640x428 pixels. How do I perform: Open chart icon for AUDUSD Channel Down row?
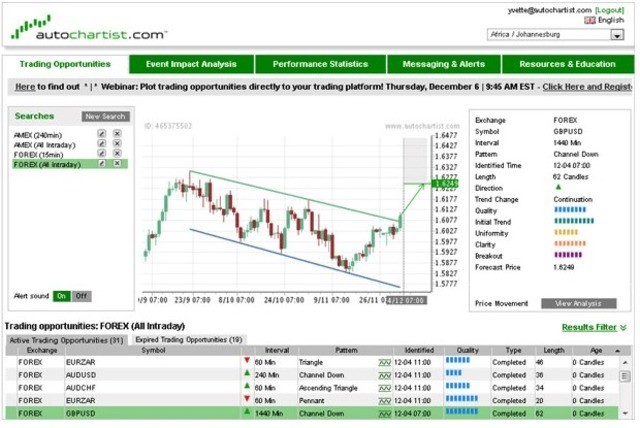(x=384, y=375)
